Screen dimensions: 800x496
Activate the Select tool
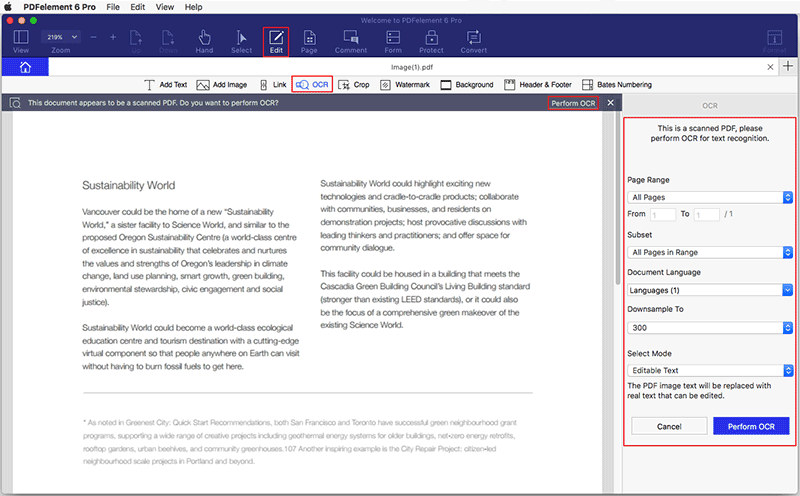(241, 41)
